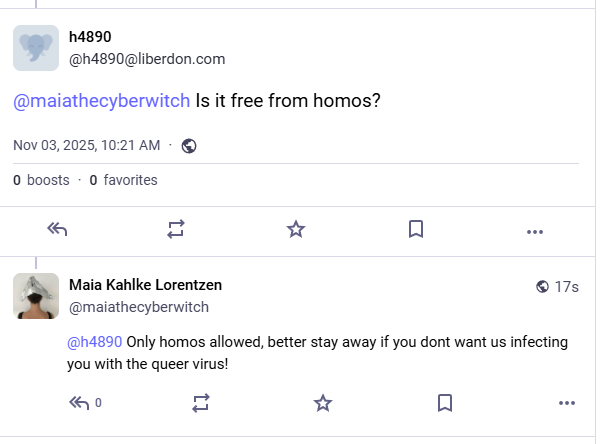Favorite h4890's post with star
This screenshot has height=444, width=607.
pos(295,229)
